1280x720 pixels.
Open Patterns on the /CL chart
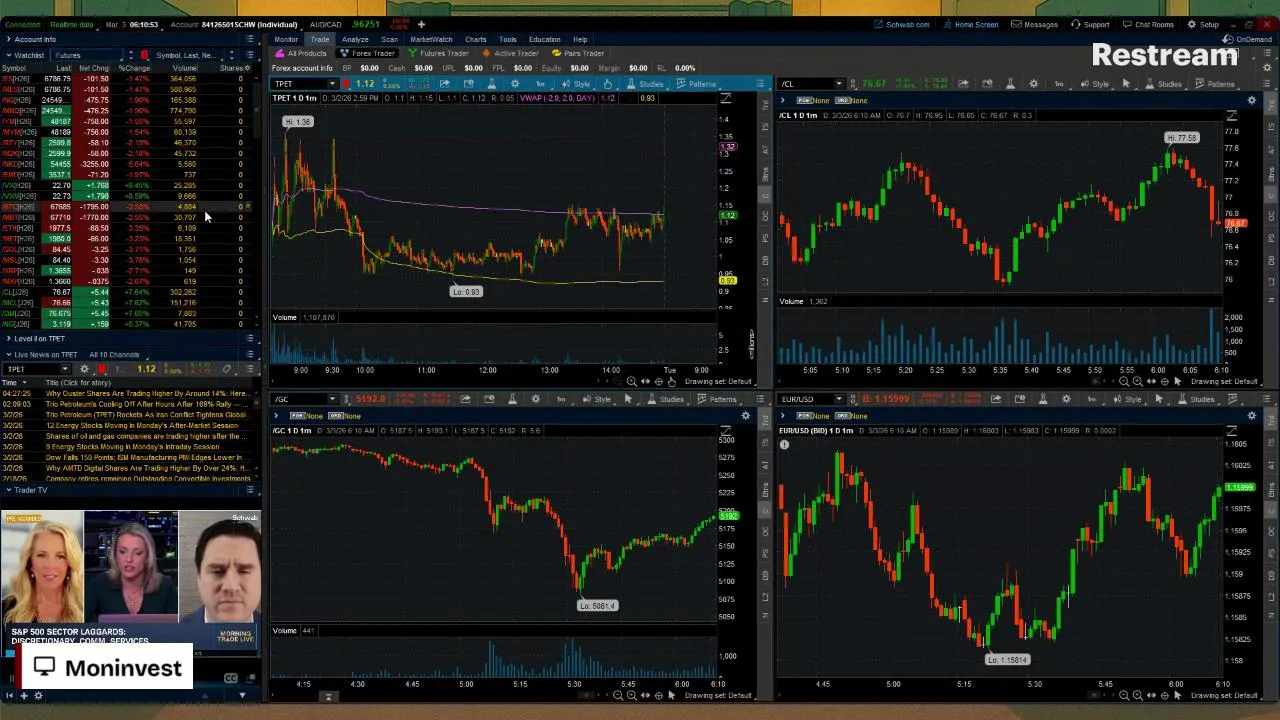1215,84
